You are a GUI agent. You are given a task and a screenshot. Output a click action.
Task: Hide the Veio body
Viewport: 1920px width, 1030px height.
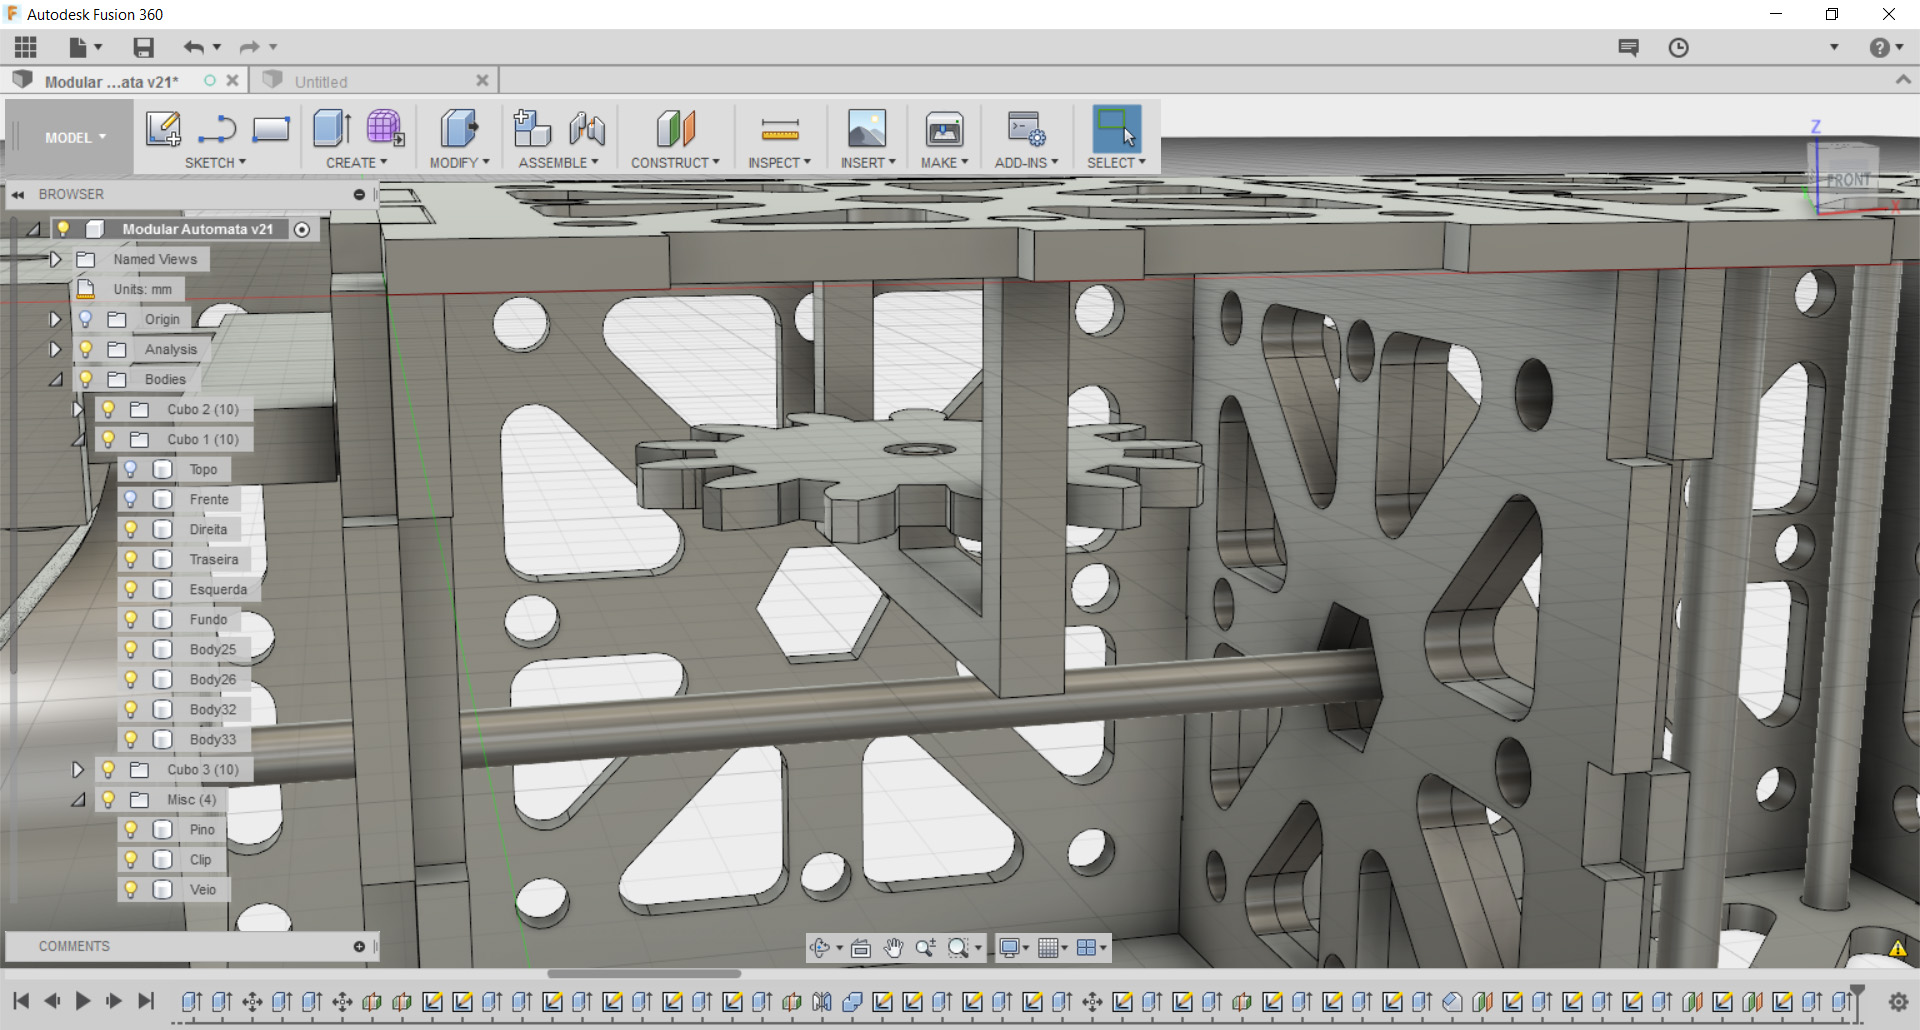click(x=131, y=889)
